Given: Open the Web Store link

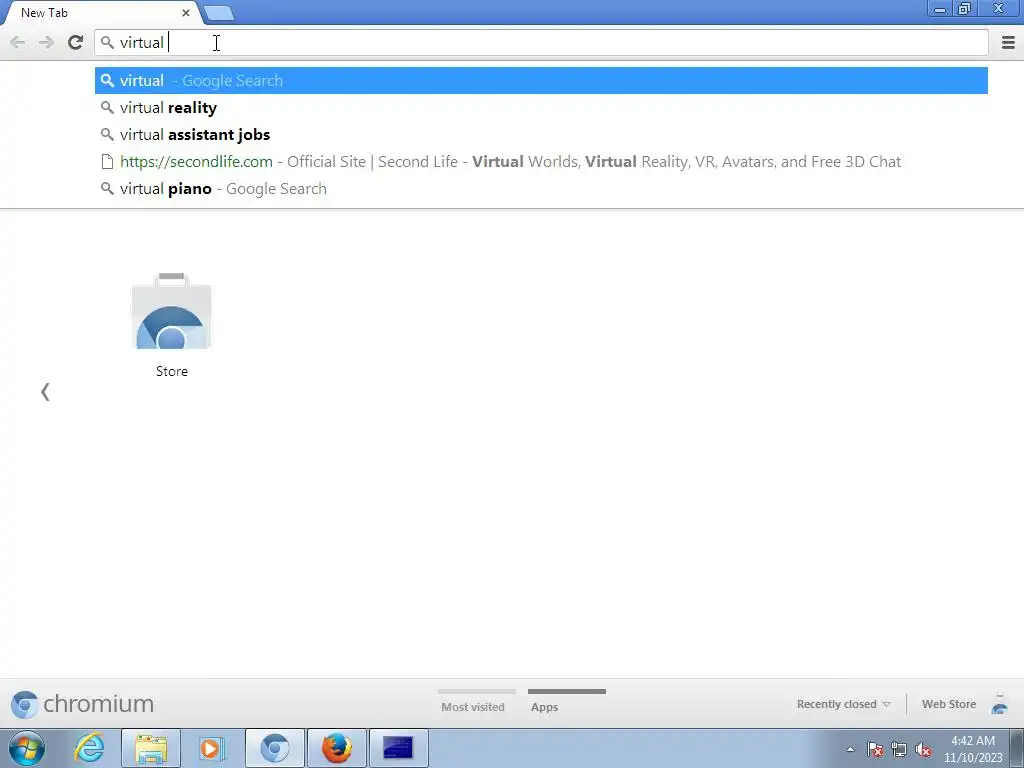Looking at the screenshot, I should (x=948, y=704).
